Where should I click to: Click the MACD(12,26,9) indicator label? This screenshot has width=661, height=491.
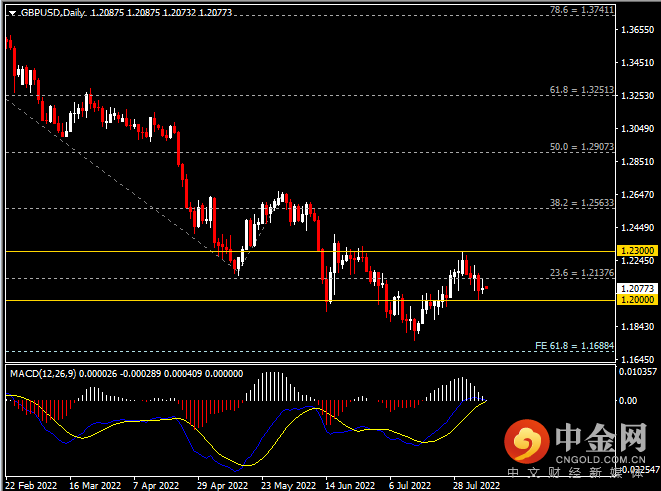coord(43,374)
